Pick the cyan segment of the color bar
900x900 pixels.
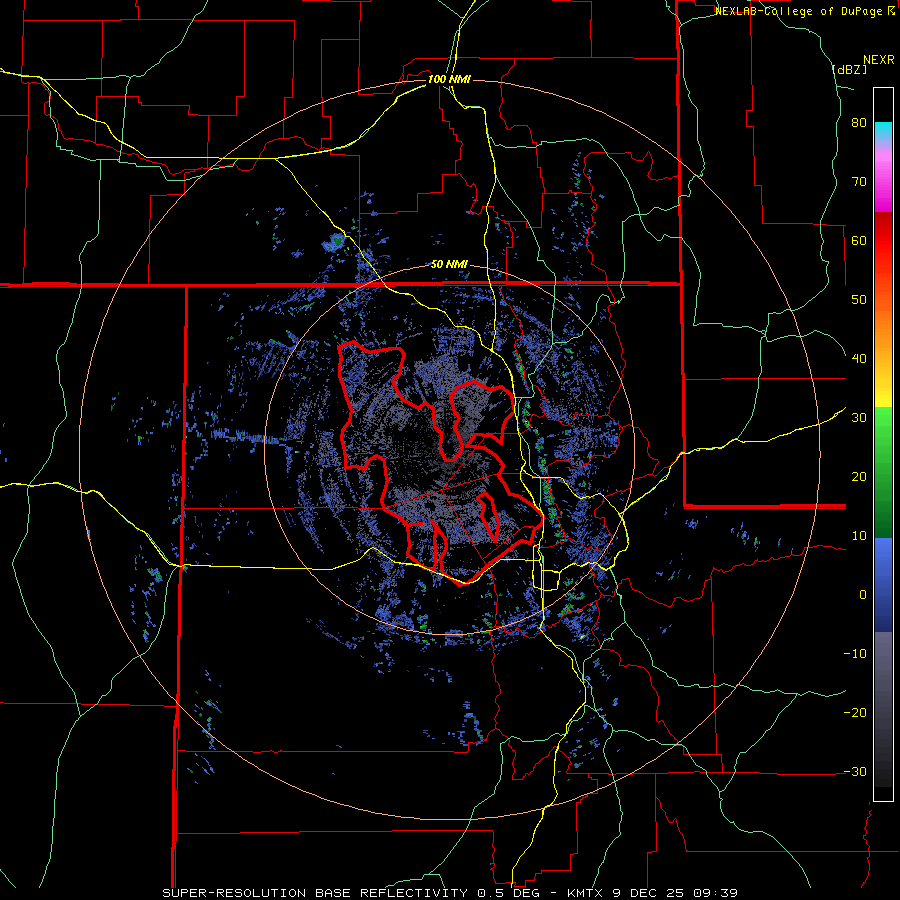pyautogui.click(x=883, y=131)
